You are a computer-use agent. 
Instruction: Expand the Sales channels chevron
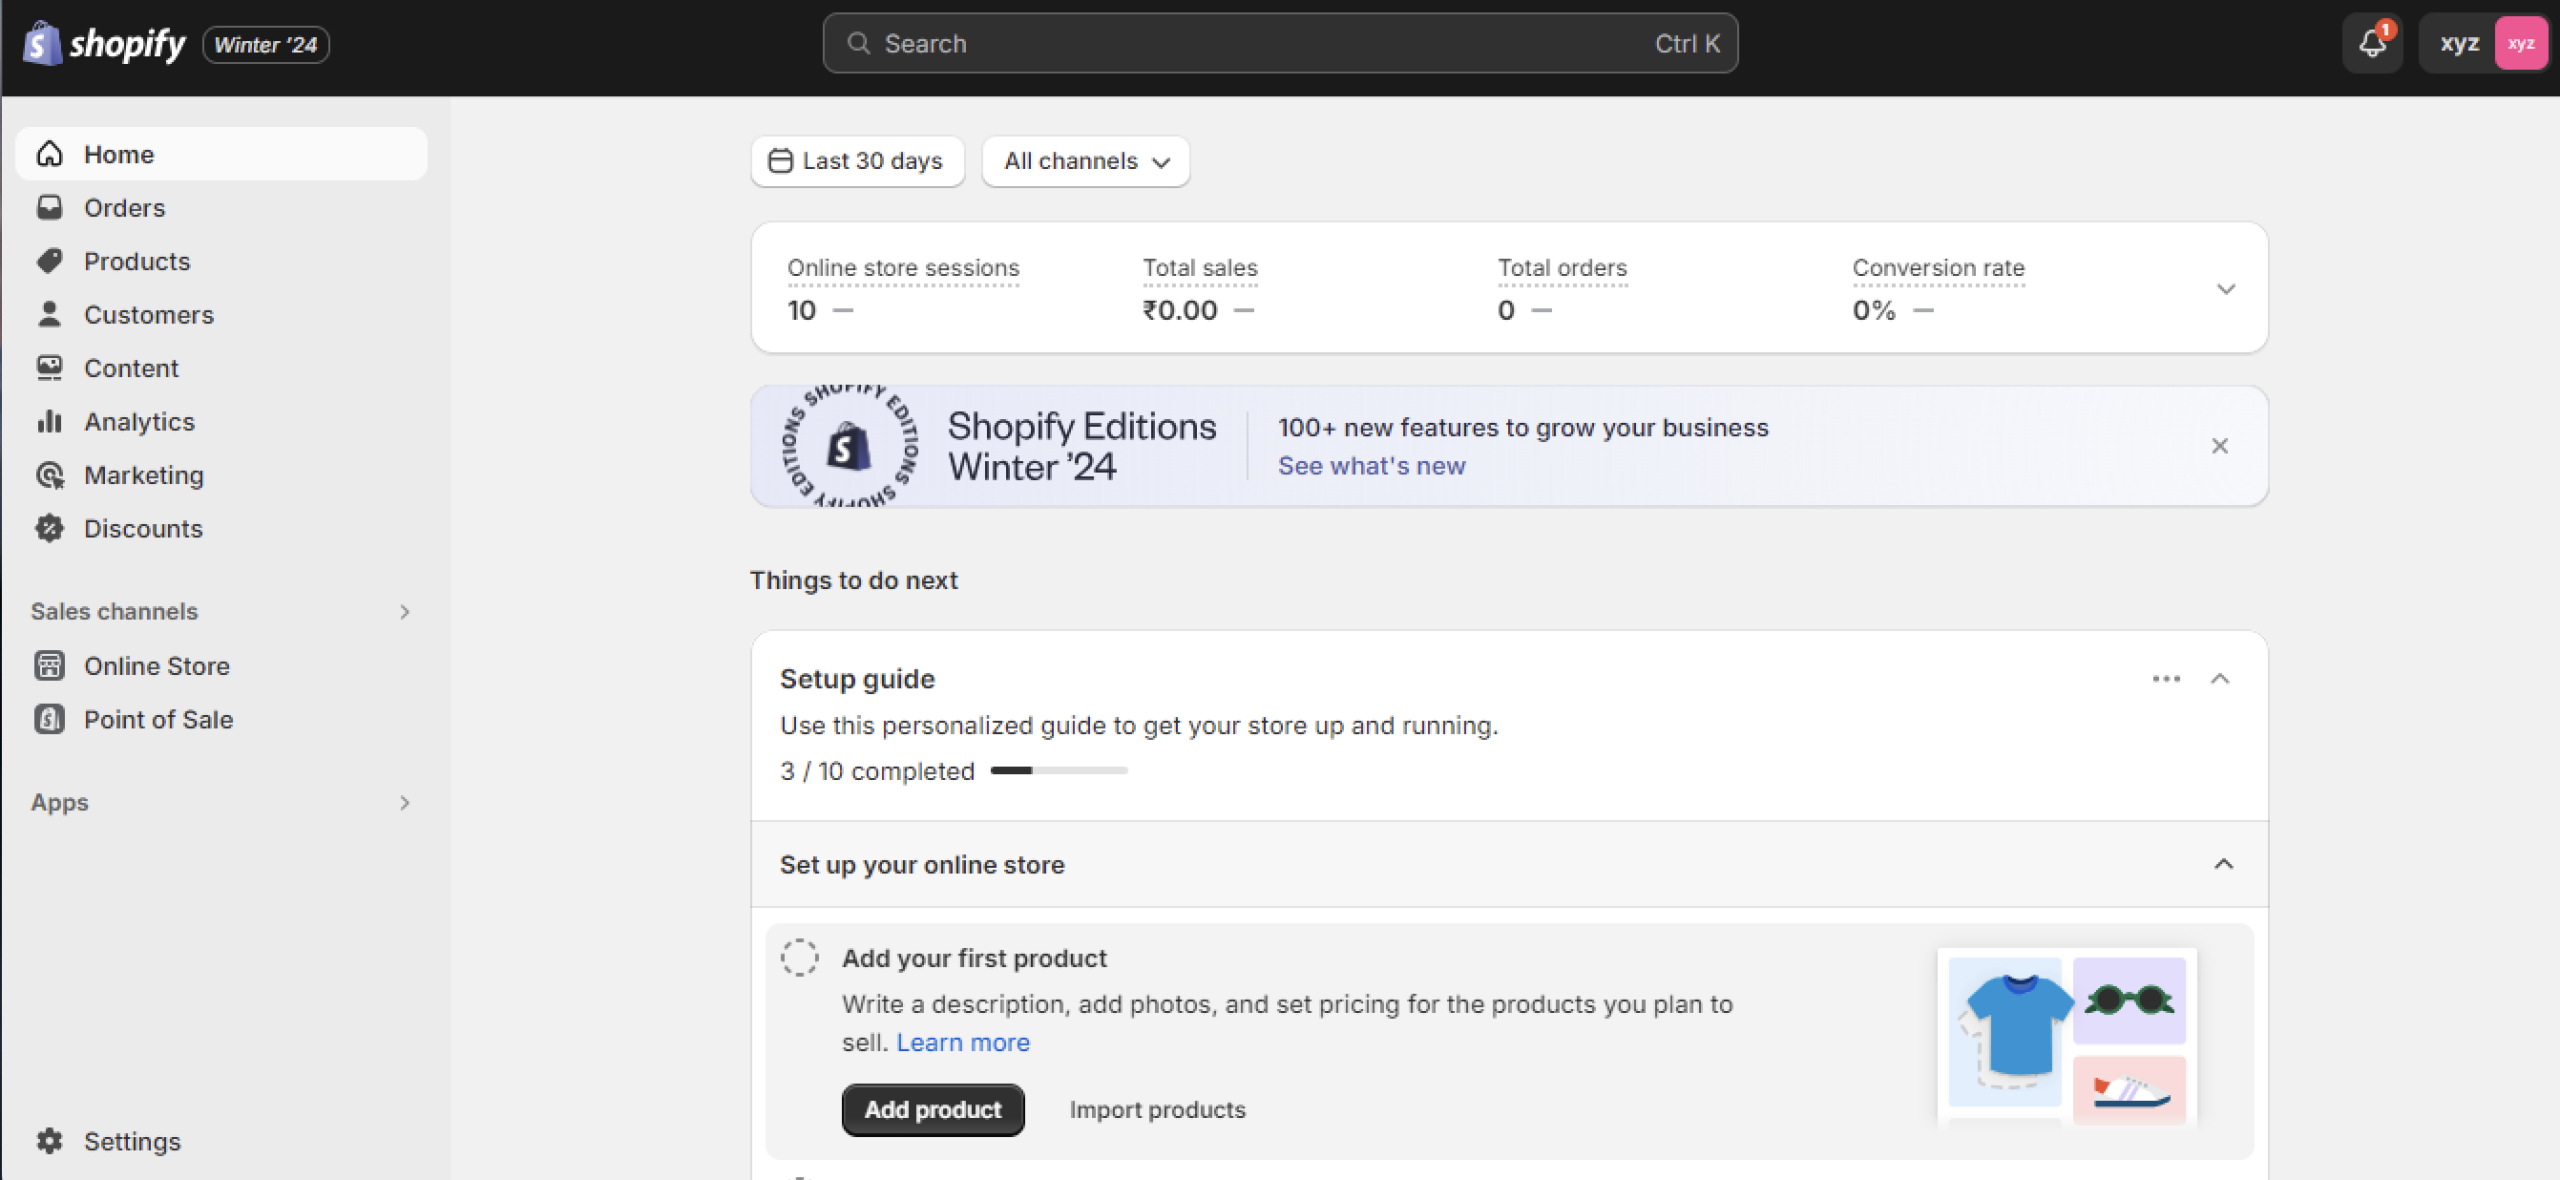[x=405, y=611]
